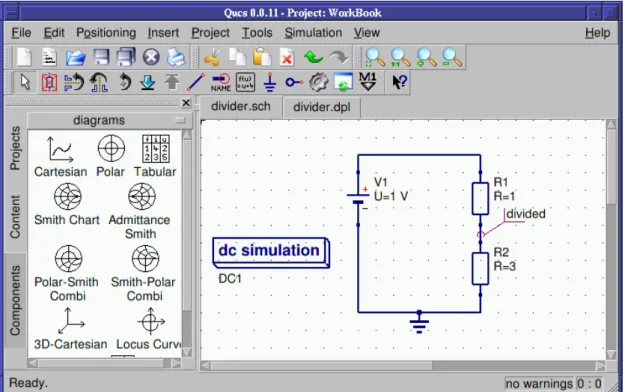The height and width of the screenshot is (392, 625).
Task: Go into subcircuit down arrow
Action: pos(147,82)
